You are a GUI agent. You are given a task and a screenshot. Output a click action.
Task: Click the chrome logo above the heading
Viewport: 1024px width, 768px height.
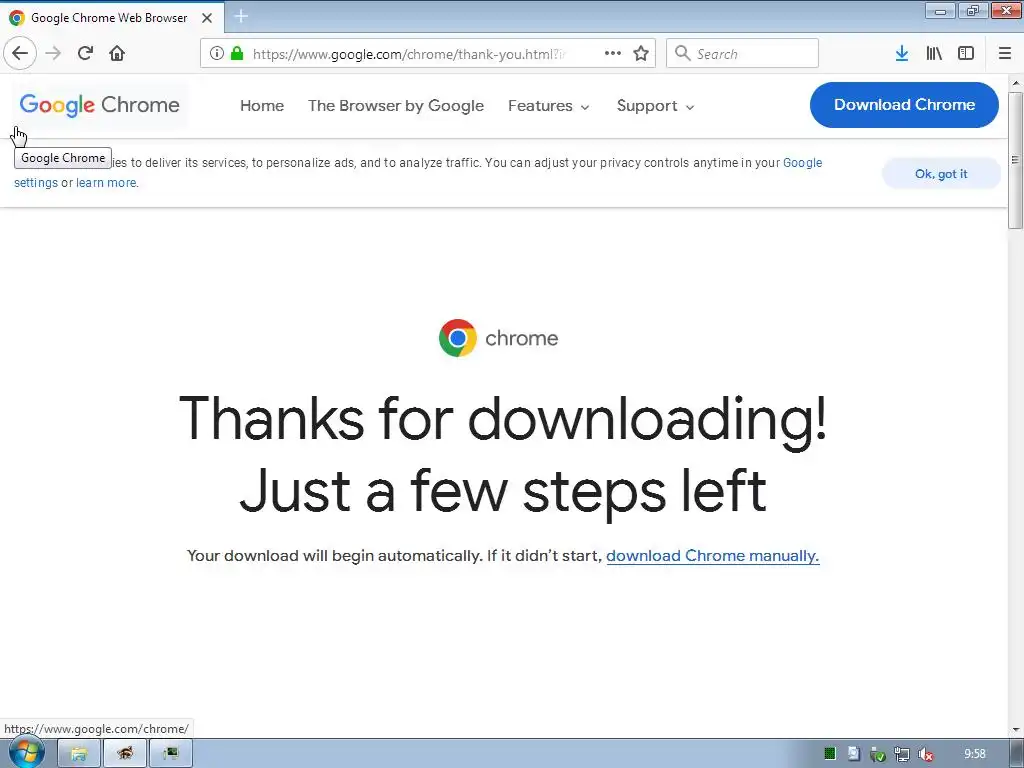[498, 338]
